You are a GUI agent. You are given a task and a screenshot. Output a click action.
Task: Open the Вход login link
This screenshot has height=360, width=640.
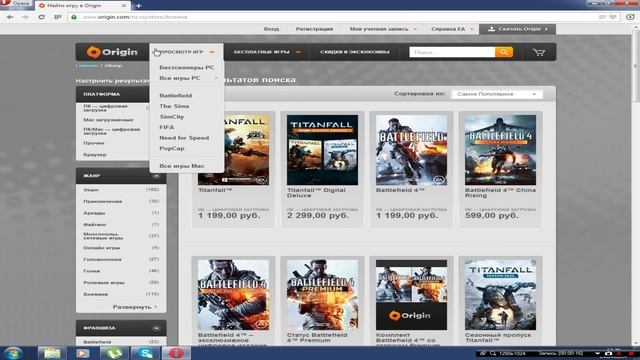click(x=271, y=29)
